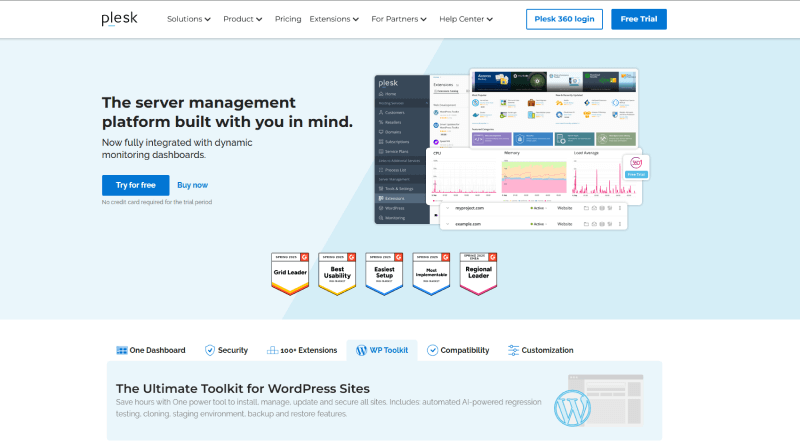The width and height of the screenshot is (800, 445).
Task: Expand the Product dropdown menu
Action: [x=242, y=19]
